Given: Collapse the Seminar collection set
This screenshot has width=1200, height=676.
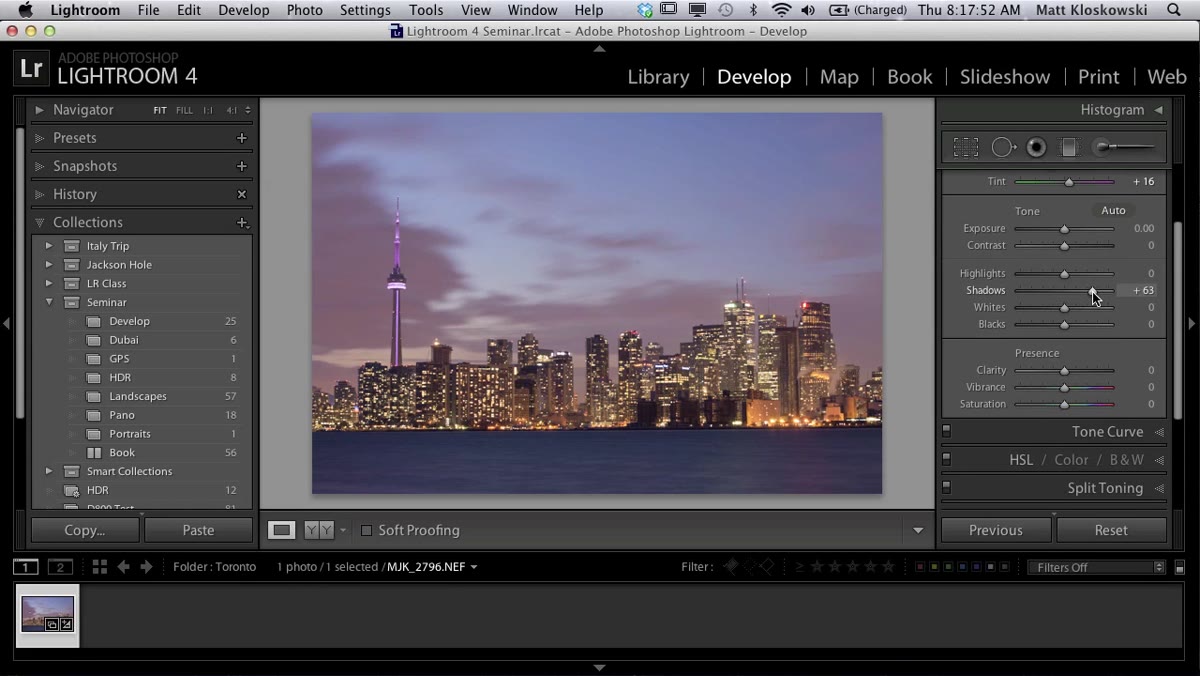Looking at the screenshot, I should coord(49,302).
